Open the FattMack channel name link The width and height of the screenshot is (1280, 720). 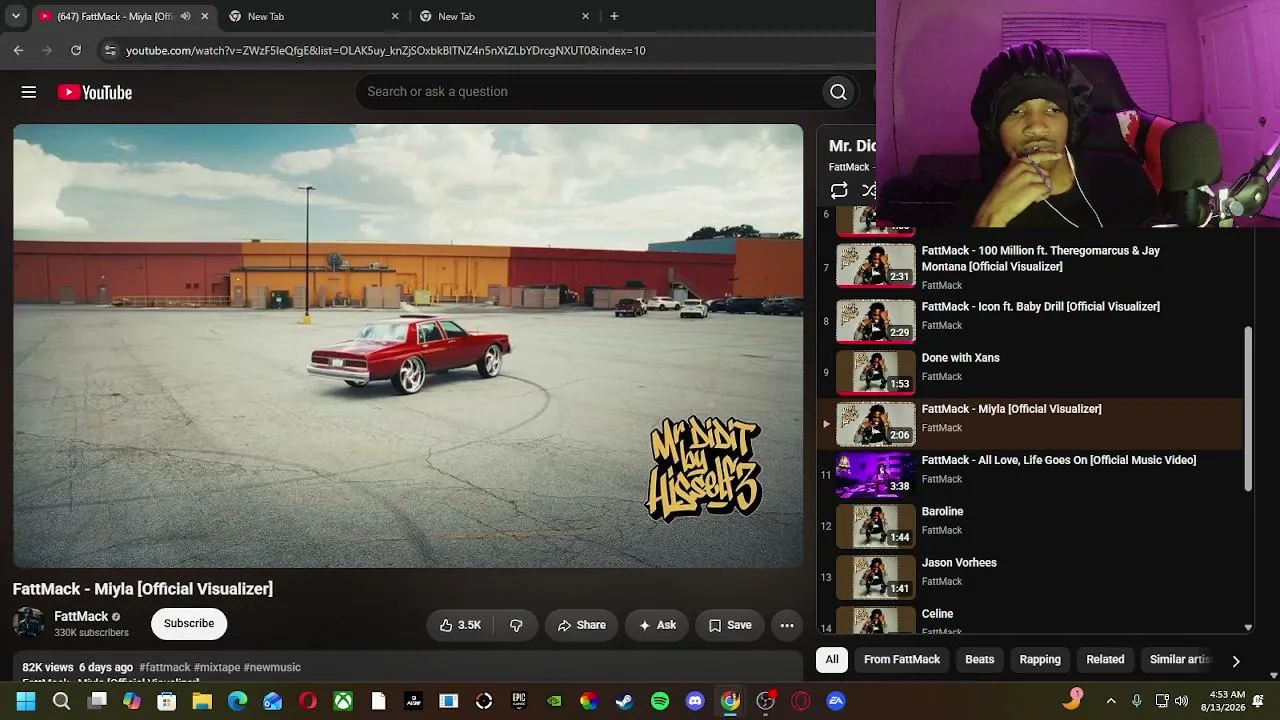click(x=81, y=616)
